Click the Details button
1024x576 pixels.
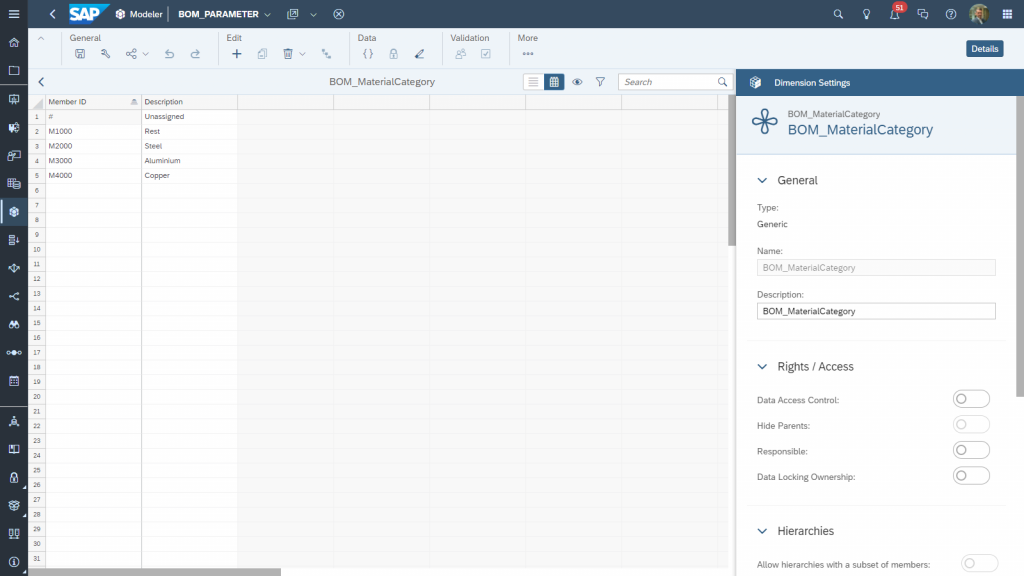coord(984,49)
